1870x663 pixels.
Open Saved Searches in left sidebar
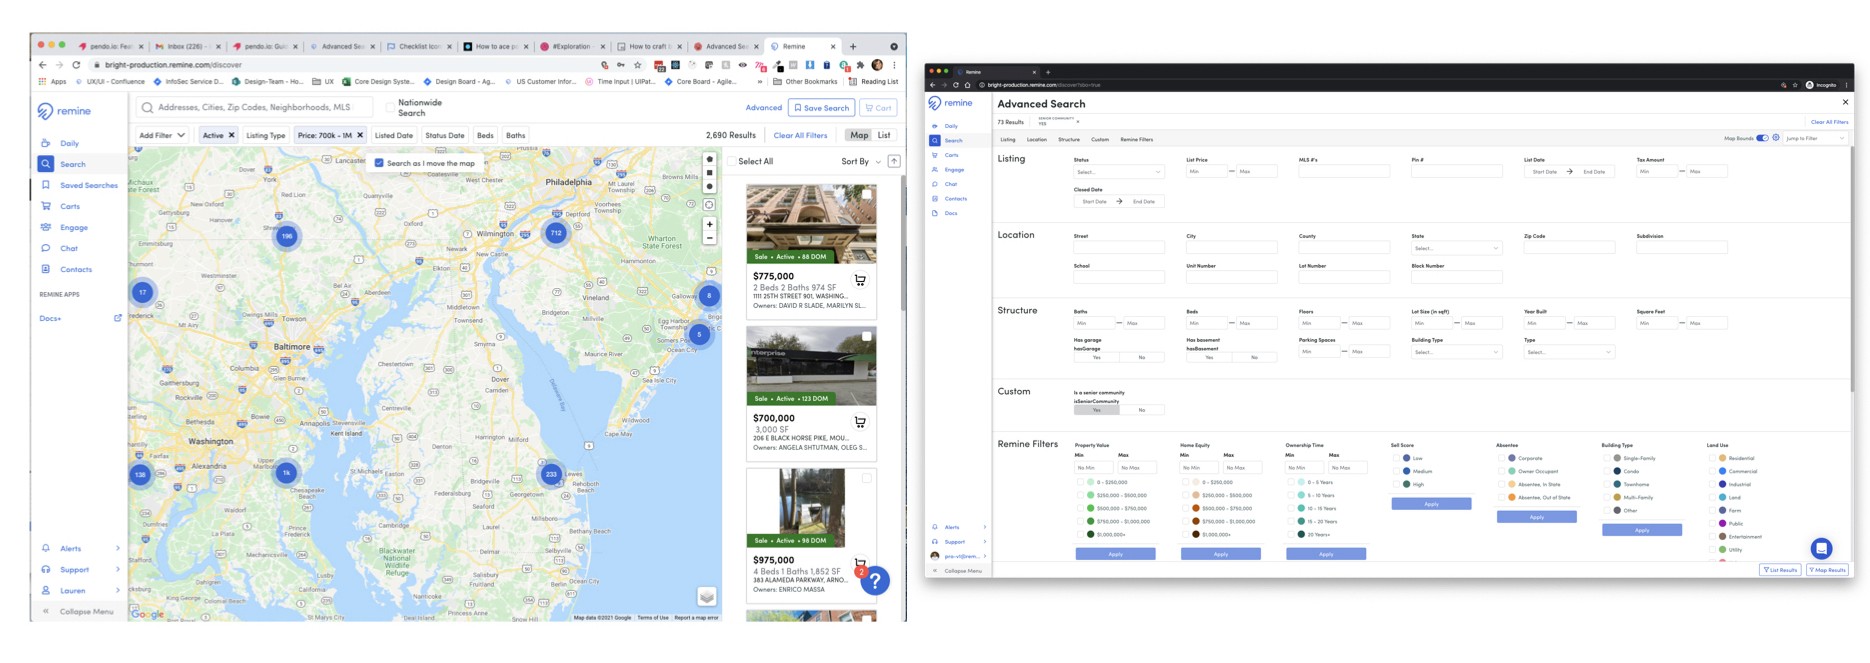(88, 185)
